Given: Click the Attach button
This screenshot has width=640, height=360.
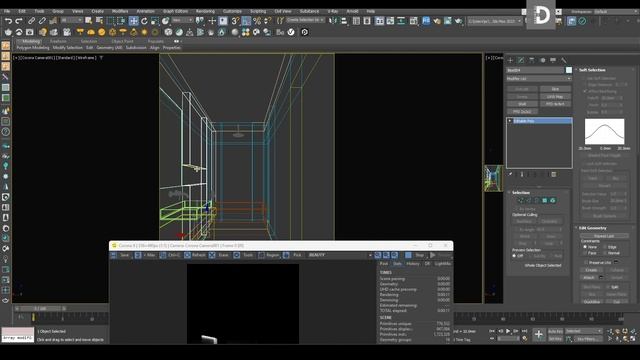Looking at the screenshot, I should pos(589,278).
